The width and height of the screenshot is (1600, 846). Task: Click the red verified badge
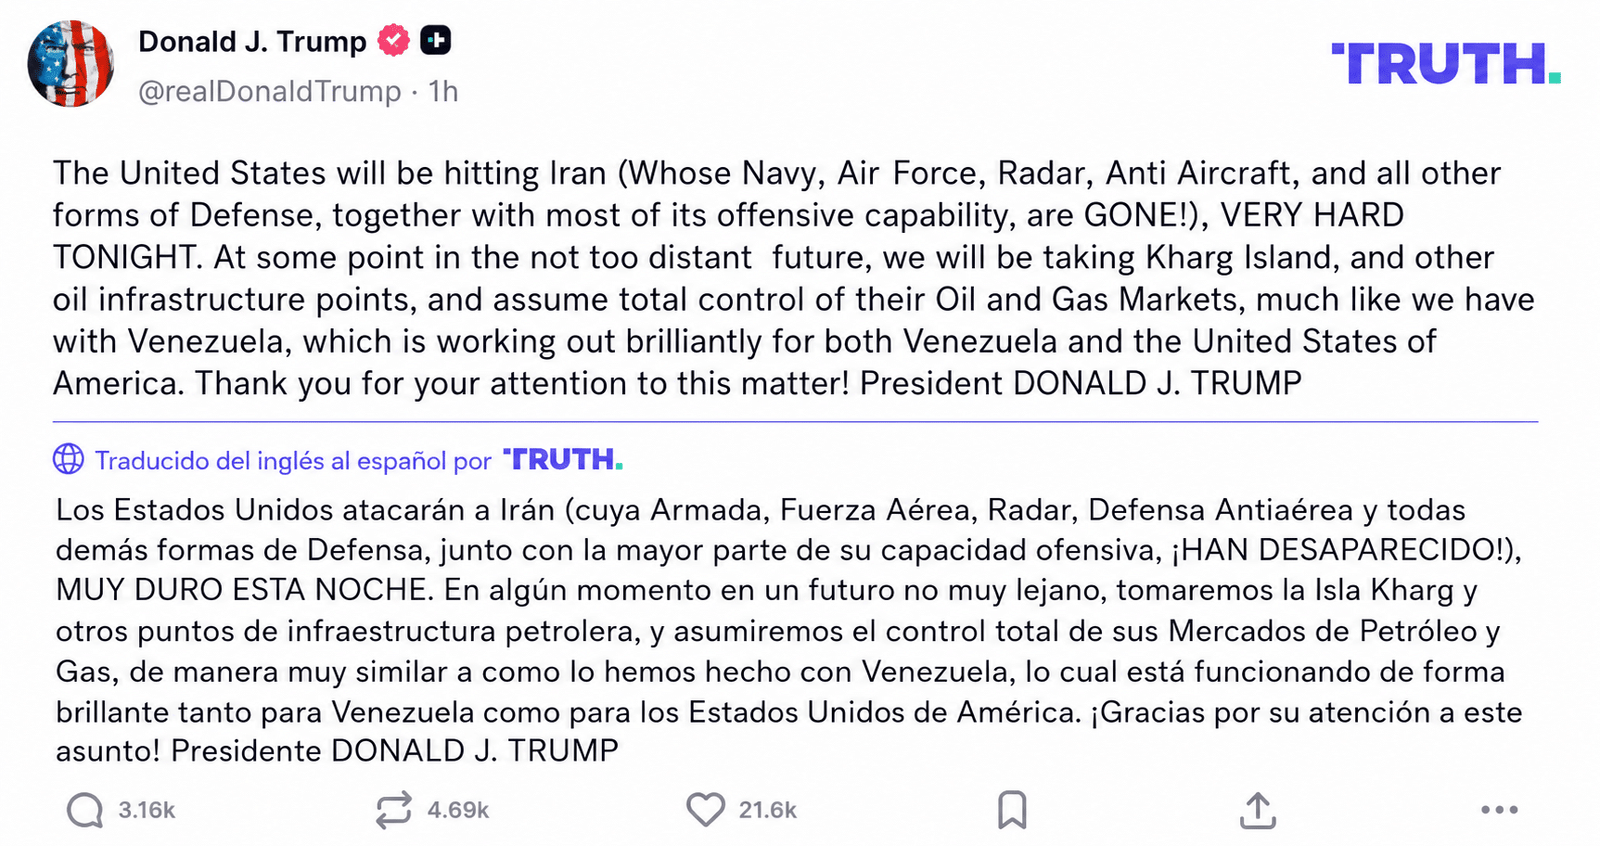(x=394, y=41)
